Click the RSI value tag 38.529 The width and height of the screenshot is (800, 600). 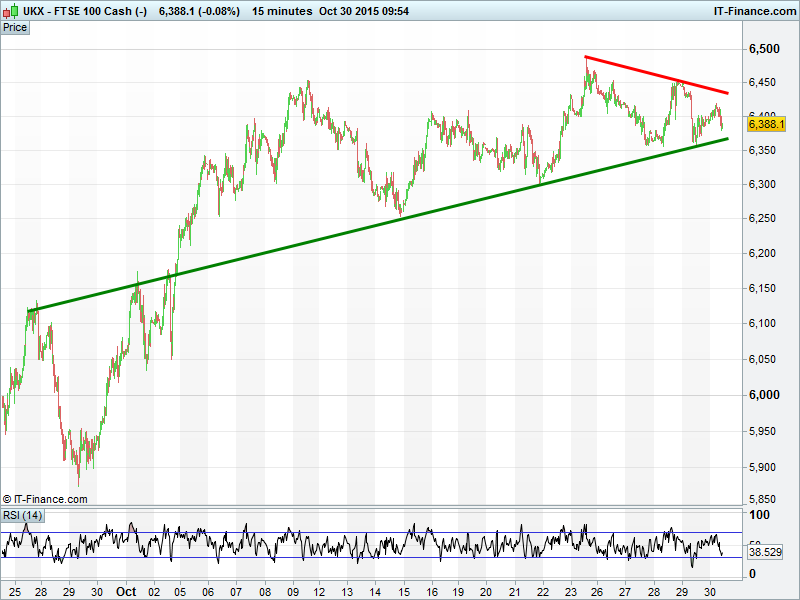764,552
